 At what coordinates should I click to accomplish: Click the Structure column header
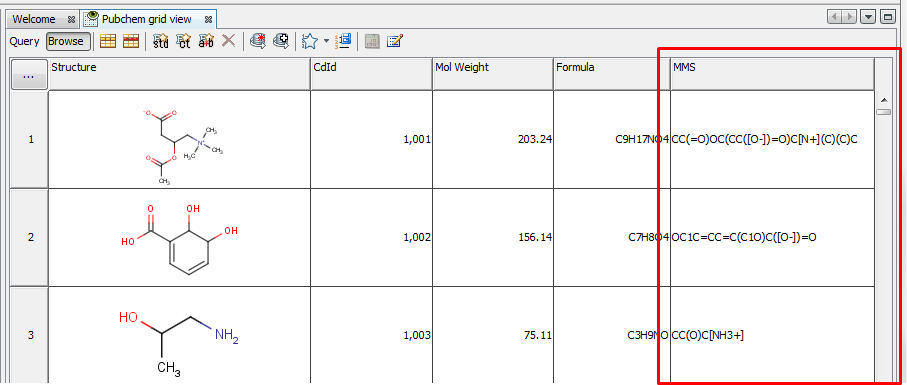180,74
